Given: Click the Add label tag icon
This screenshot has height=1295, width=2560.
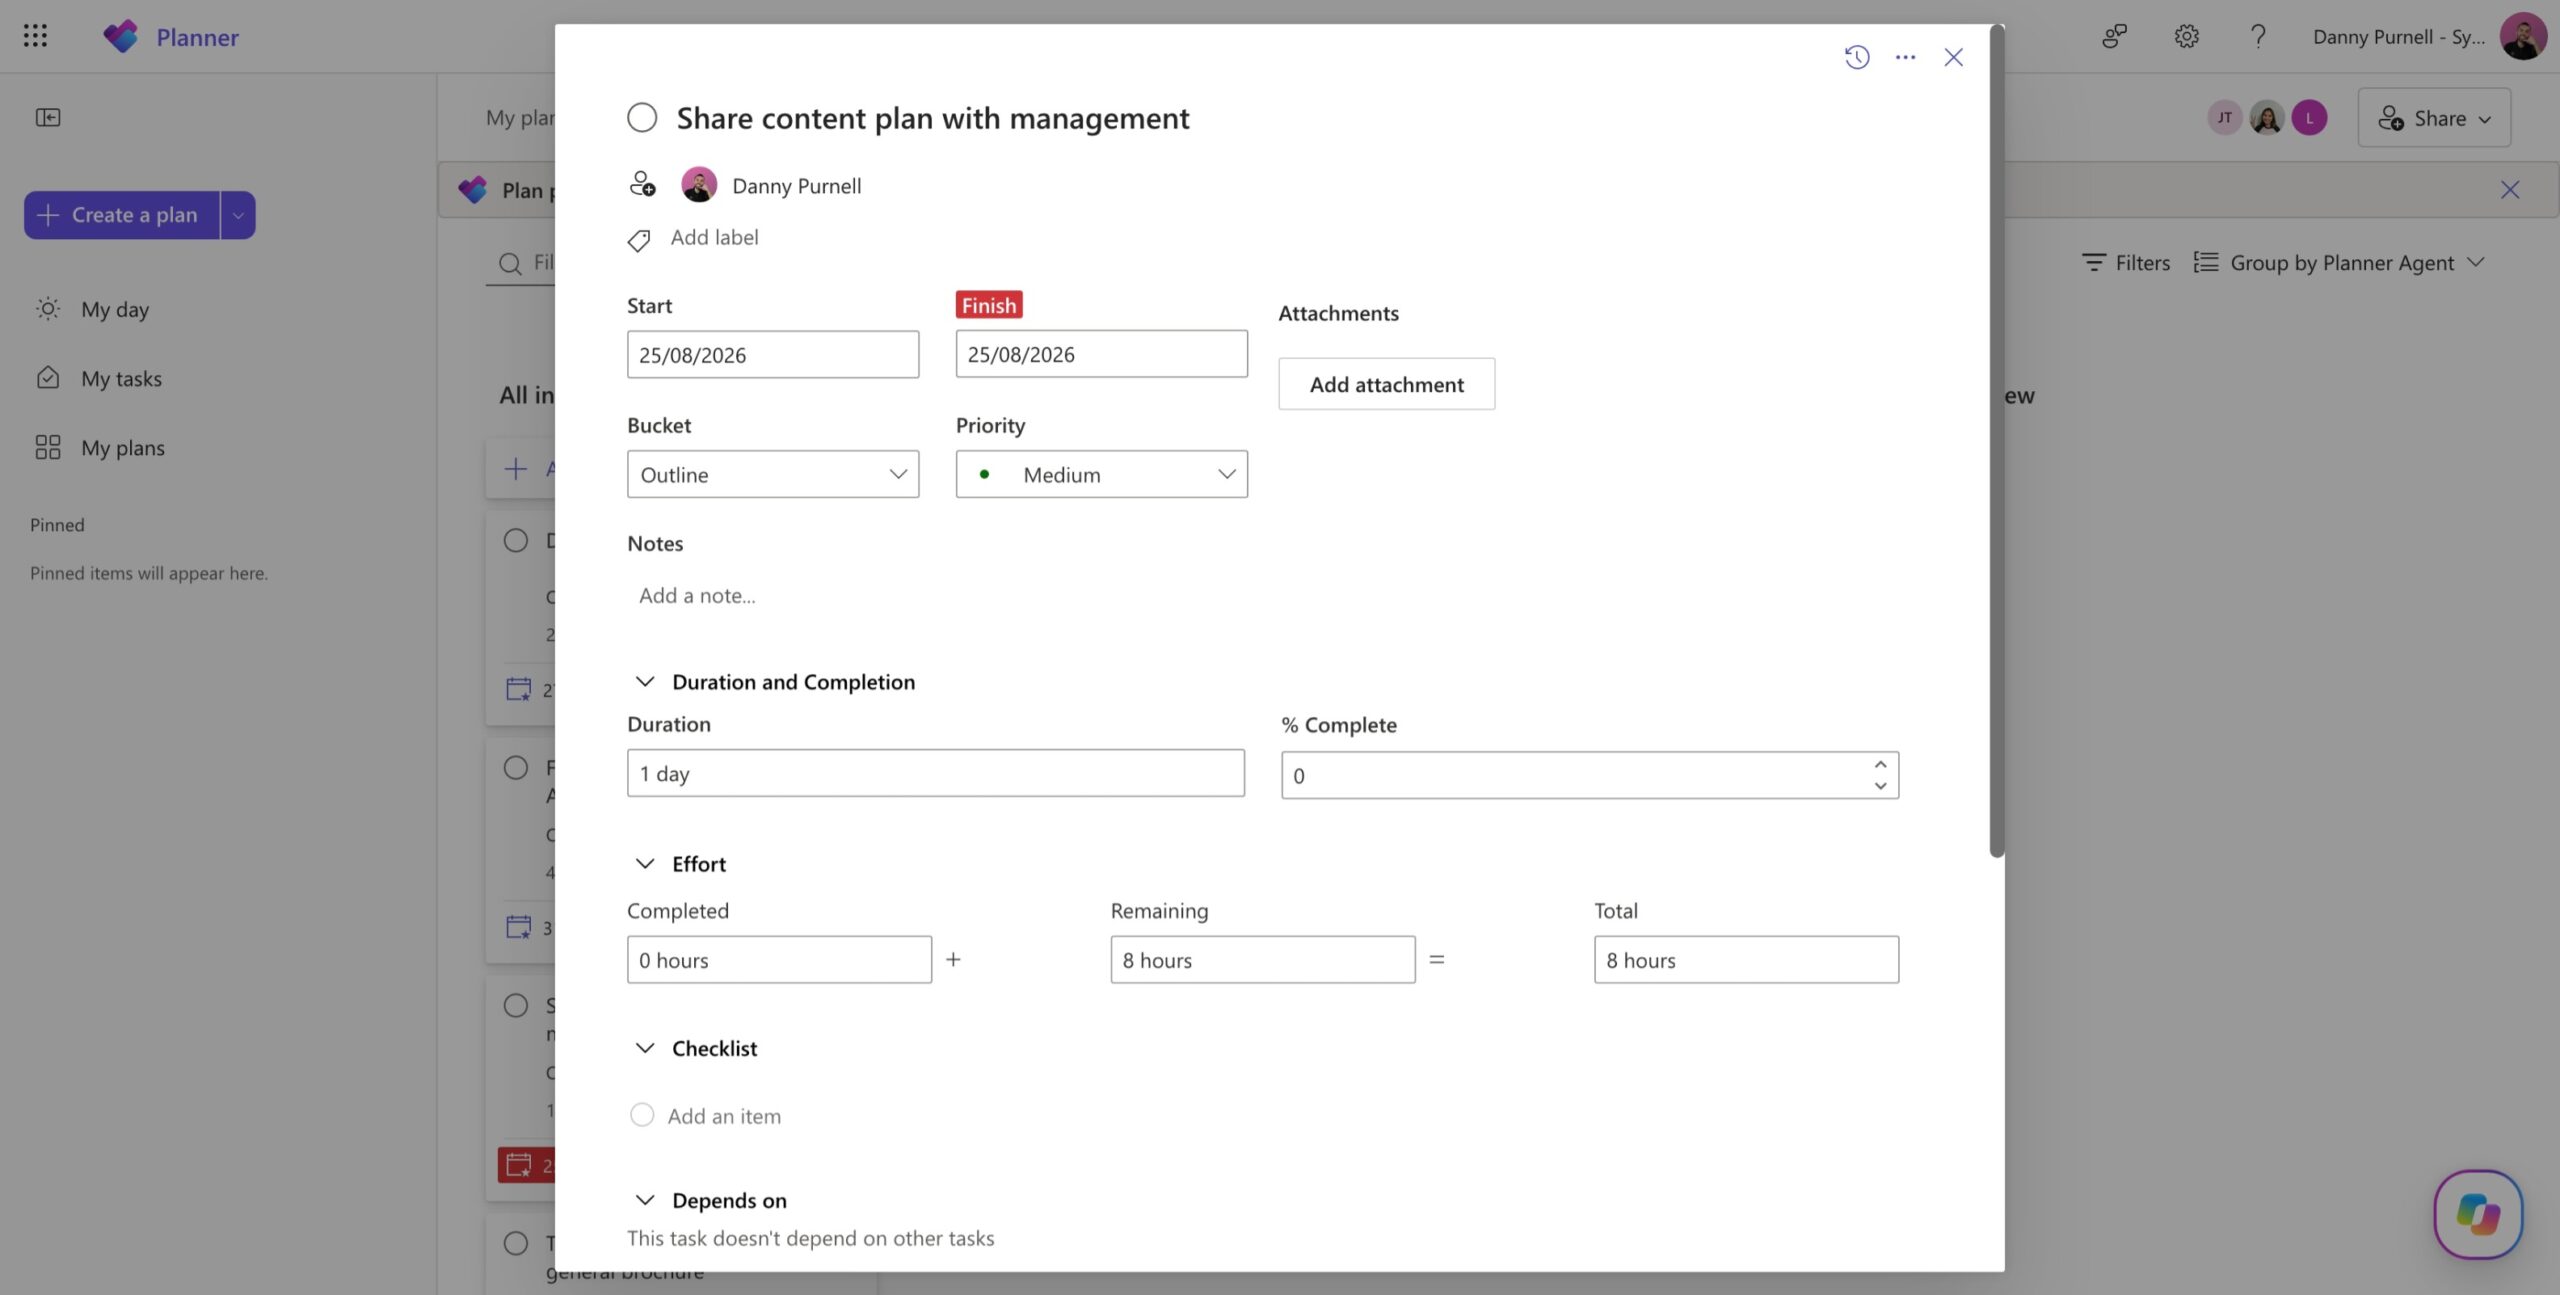Looking at the screenshot, I should 639,239.
